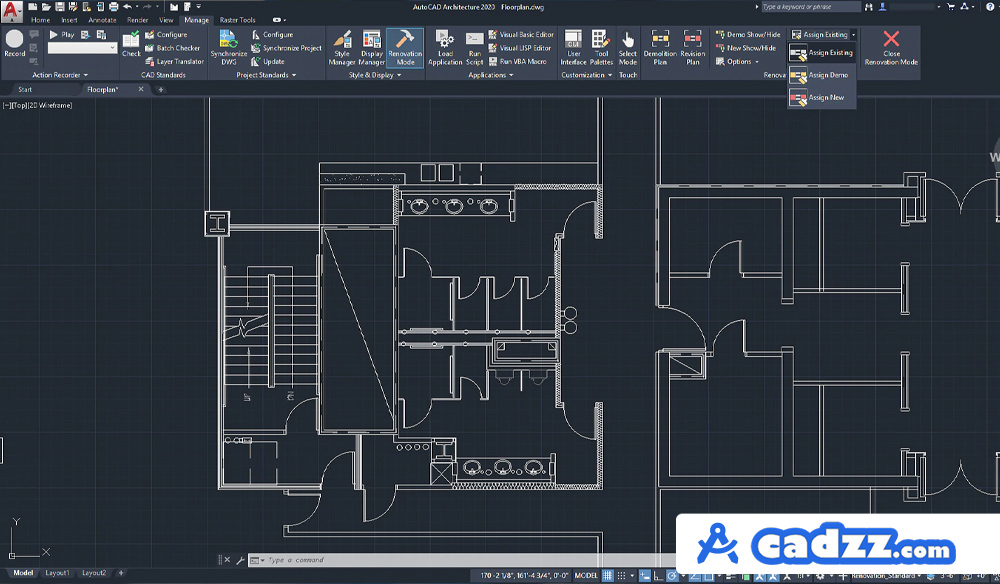Switch to the Render ribbon tab

tap(137, 20)
